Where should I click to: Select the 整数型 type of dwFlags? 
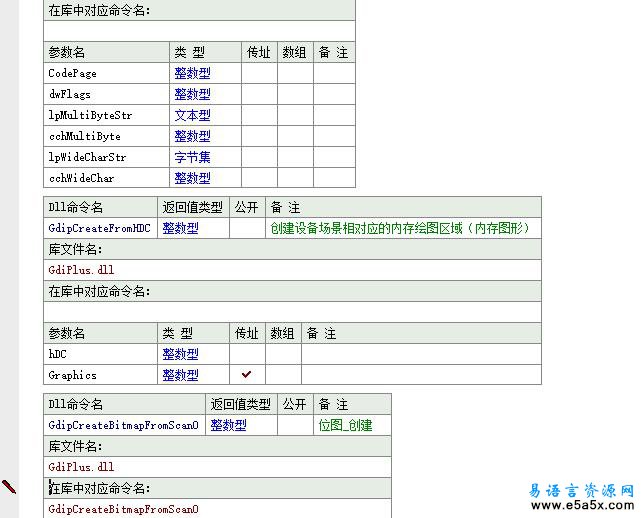192,94
